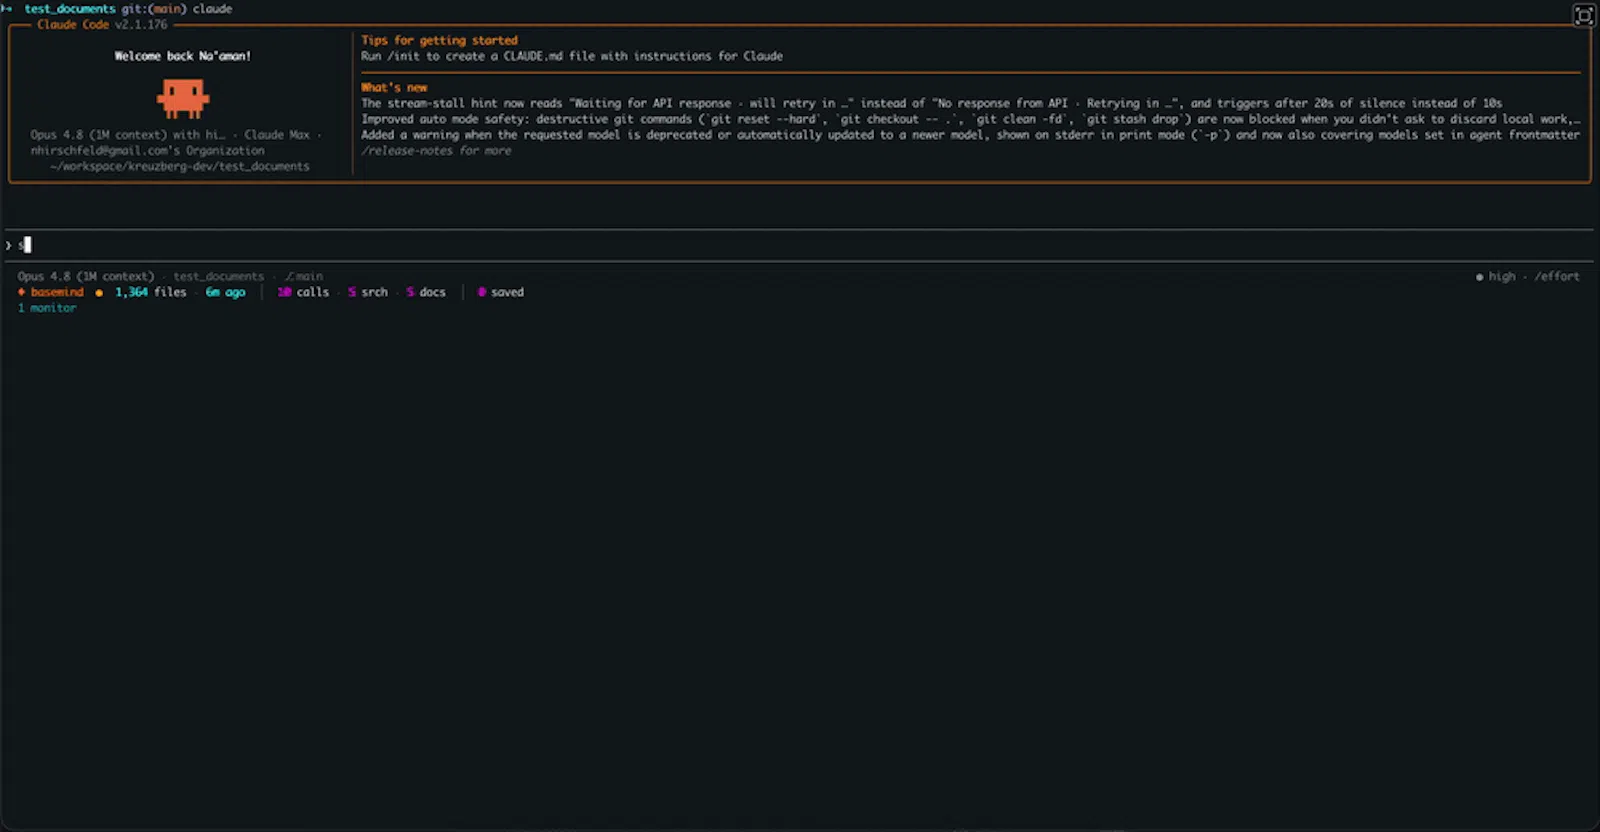Click the 'Improved auto mode safety' release note

[x=970, y=119]
